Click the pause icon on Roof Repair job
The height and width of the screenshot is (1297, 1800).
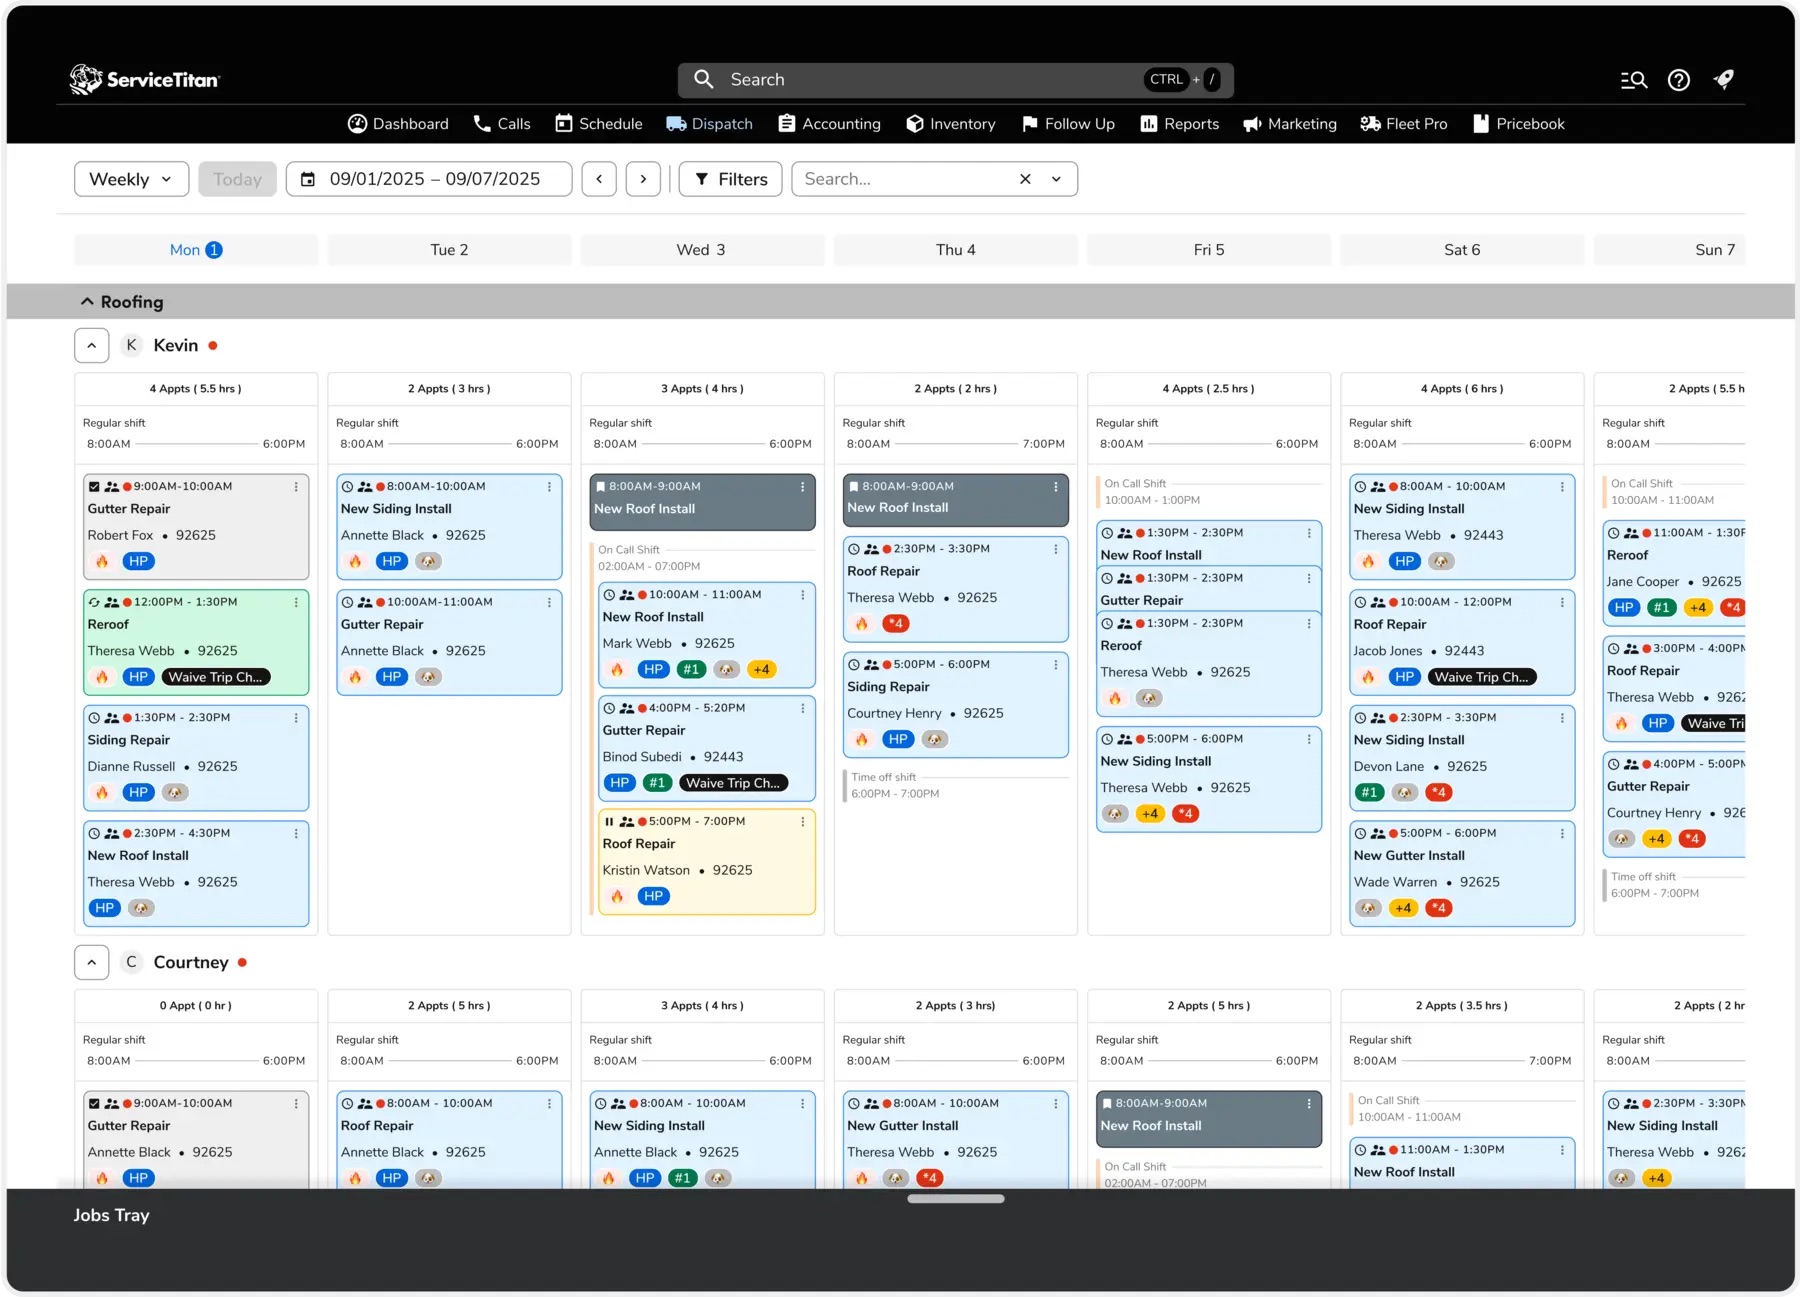[609, 822]
